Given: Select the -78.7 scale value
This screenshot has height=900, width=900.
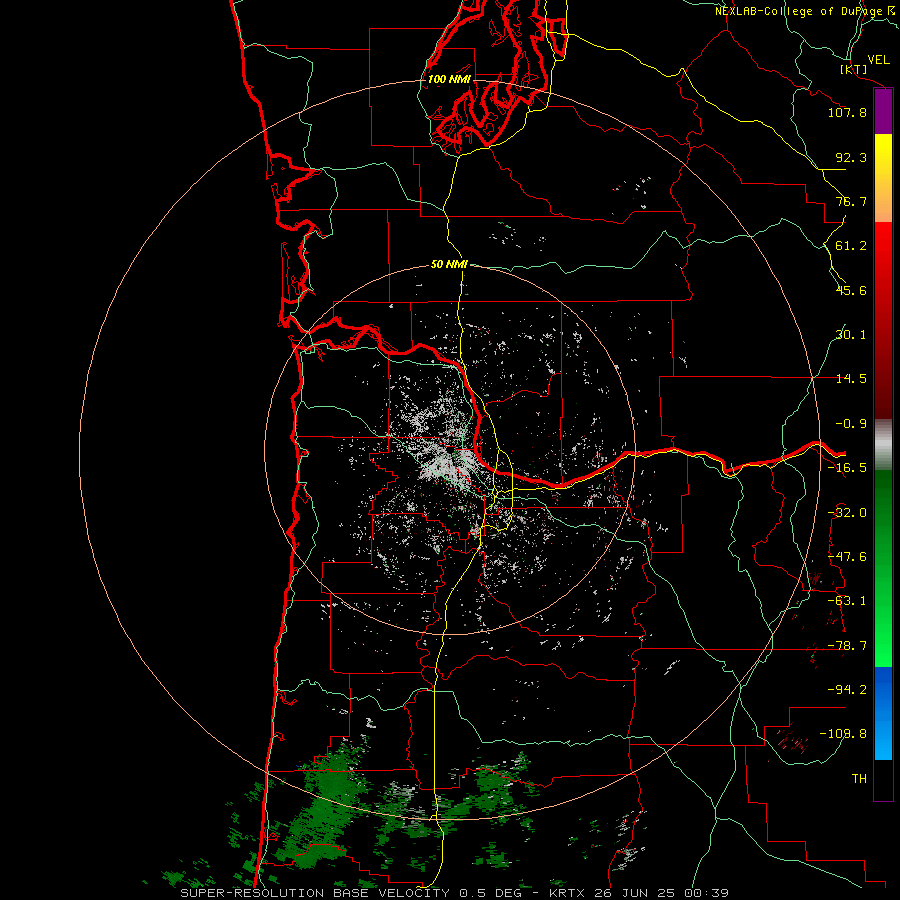Looking at the screenshot, I should click(x=847, y=646).
